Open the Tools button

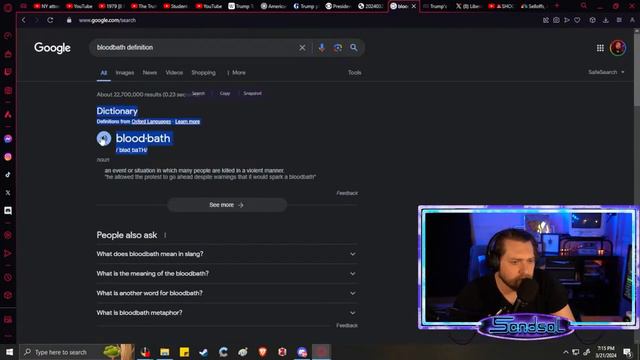coord(355,73)
